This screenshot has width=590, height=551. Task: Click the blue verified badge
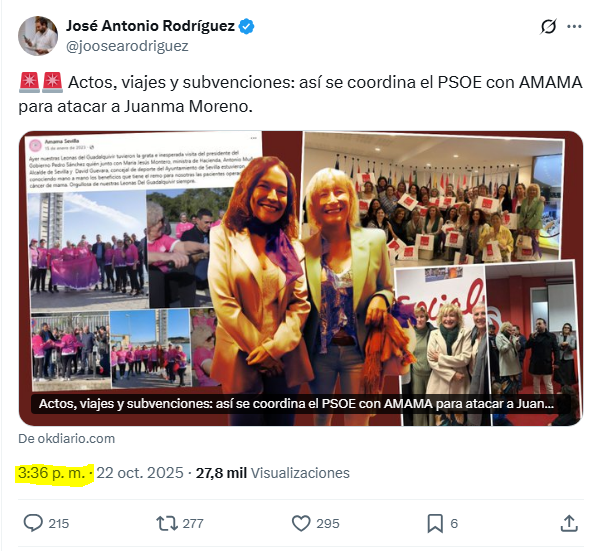click(247, 26)
